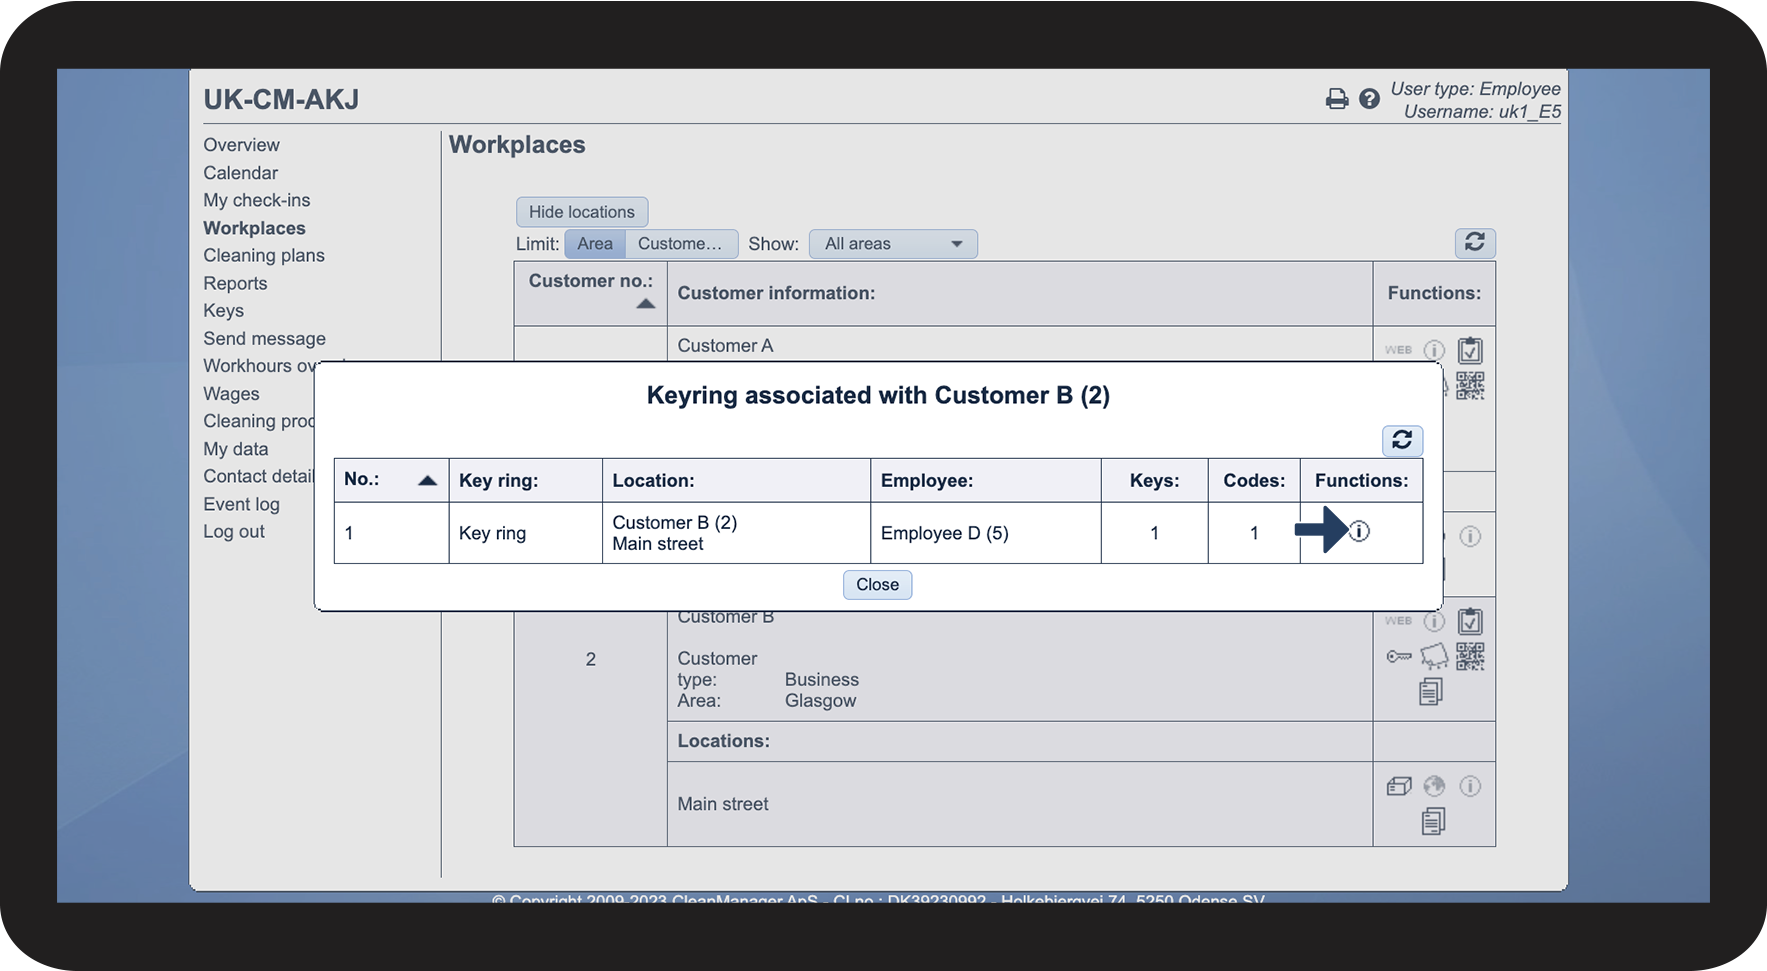
Task: Close the keyring dialog
Action: [x=877, y=585]
